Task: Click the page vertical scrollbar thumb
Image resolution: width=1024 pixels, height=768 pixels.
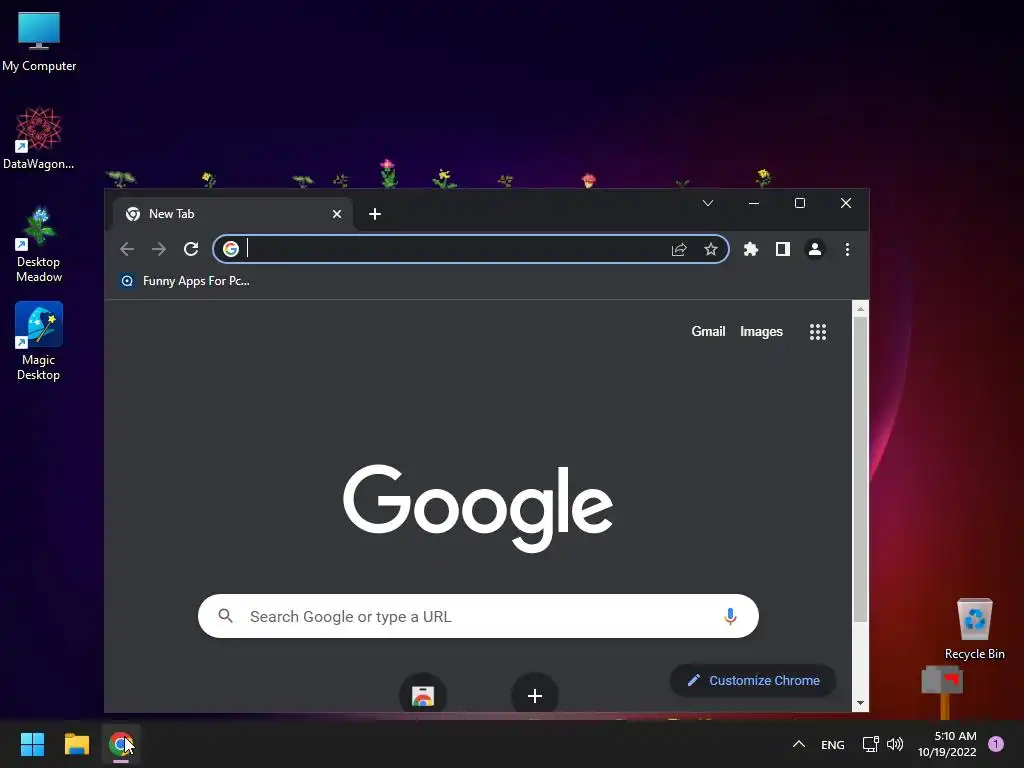Action: [x=860, y=469]
